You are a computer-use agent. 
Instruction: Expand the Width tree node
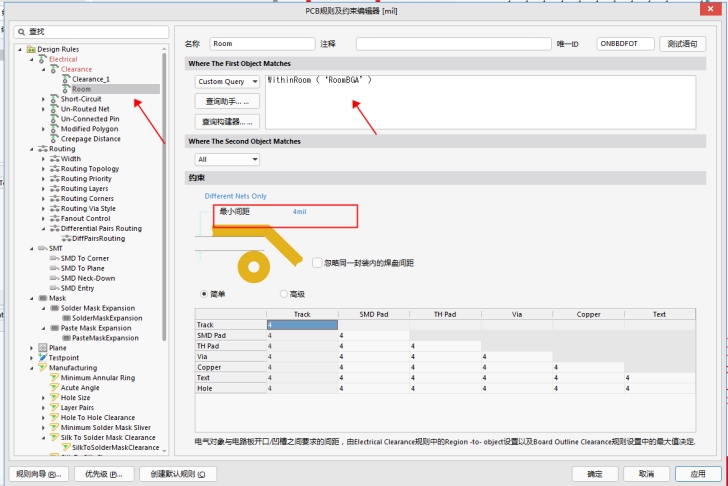(43, 159)
